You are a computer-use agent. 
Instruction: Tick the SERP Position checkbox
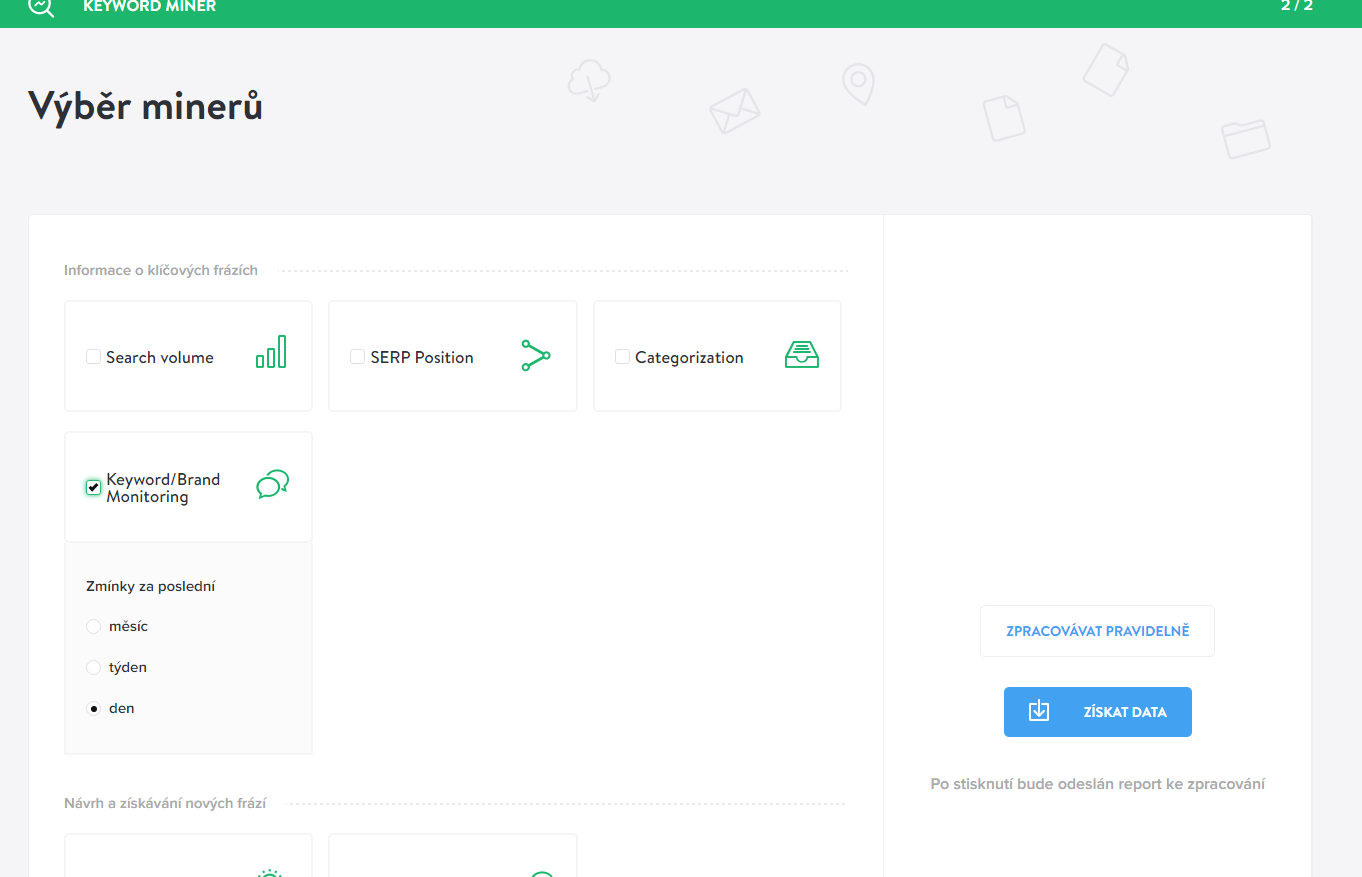coord(357,356)
